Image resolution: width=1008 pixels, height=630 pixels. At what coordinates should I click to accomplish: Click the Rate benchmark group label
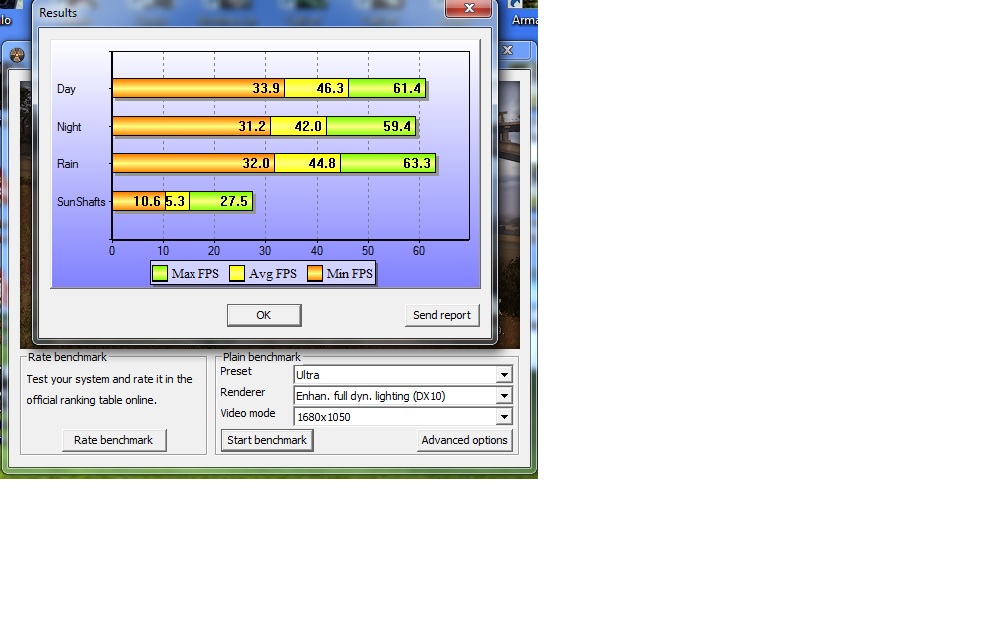(68, 357)
